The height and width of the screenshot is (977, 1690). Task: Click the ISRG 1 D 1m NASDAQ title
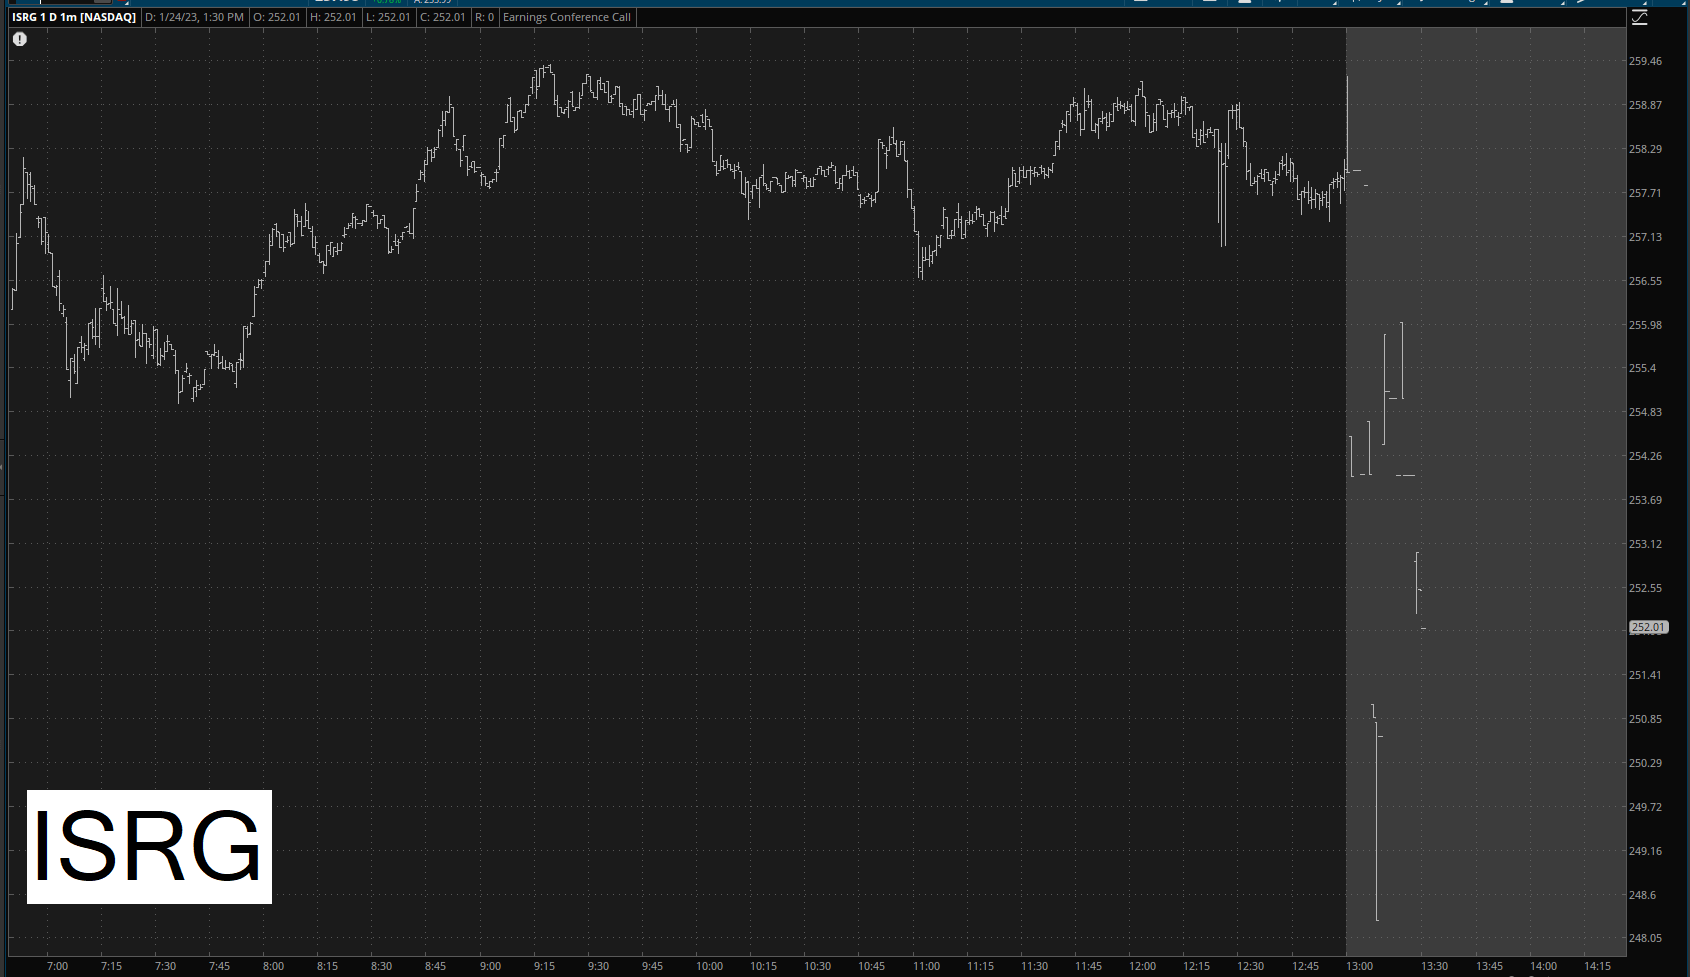click(74, 17)
